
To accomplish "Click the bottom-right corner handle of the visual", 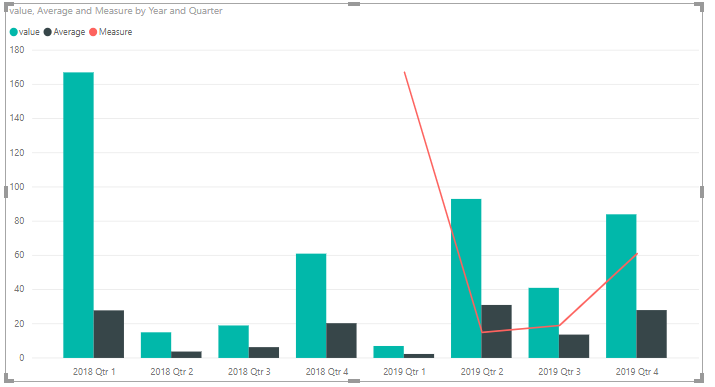I will (700, 378).
